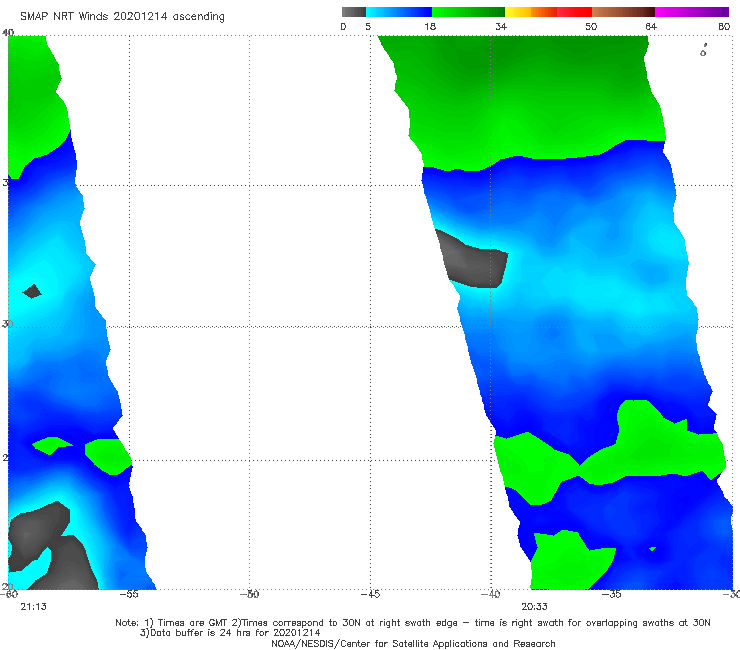Click the 'Data buffer is 24 hrs' note
This screenshot has width=740, height=650.
230,633
